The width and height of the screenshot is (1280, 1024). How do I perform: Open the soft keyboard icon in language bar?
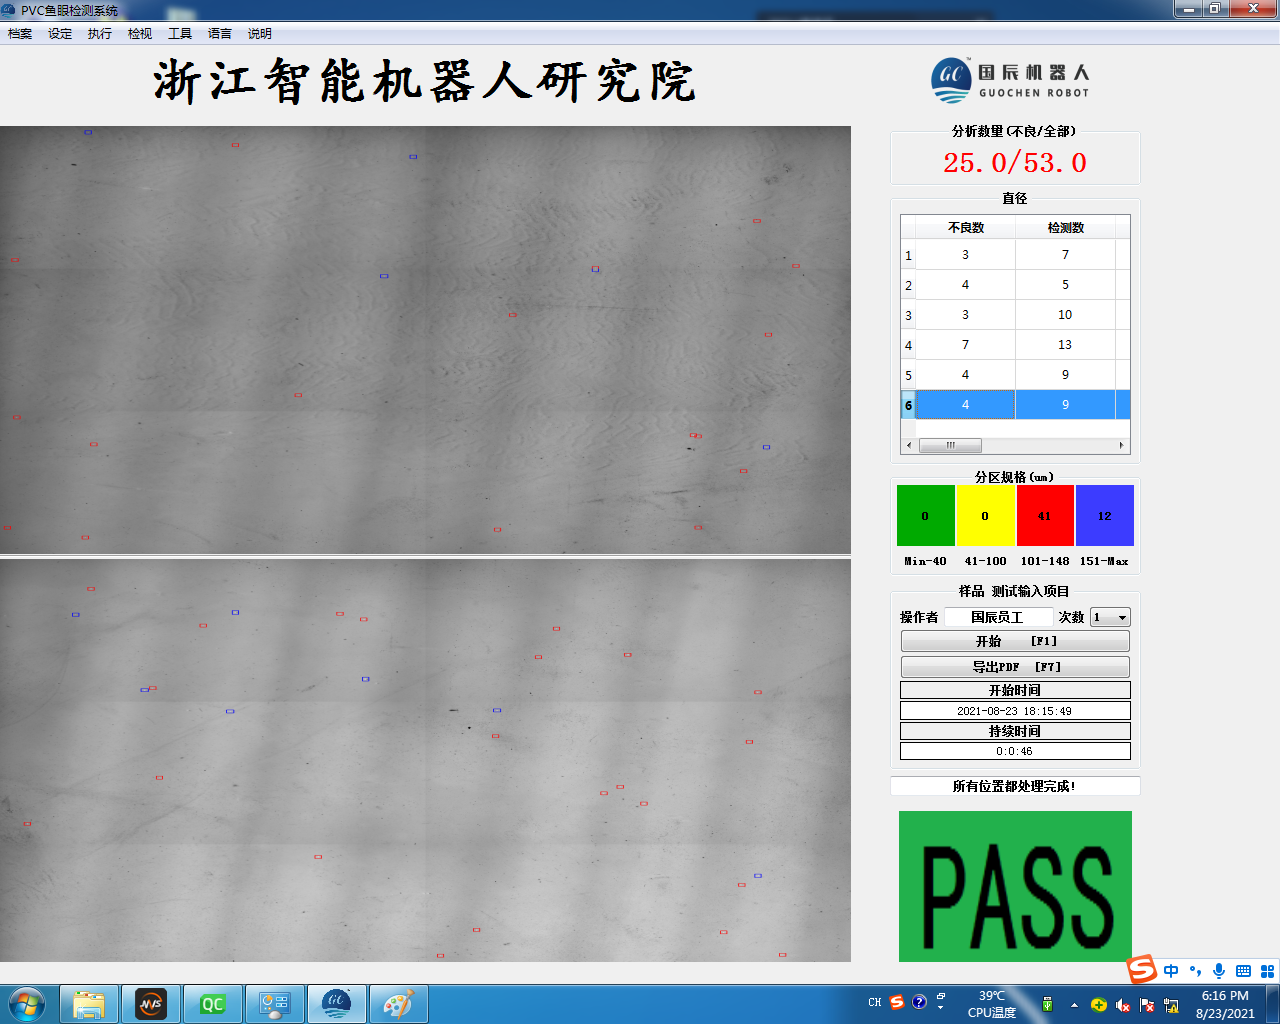pyautogui.click(x=1243, y=970)
